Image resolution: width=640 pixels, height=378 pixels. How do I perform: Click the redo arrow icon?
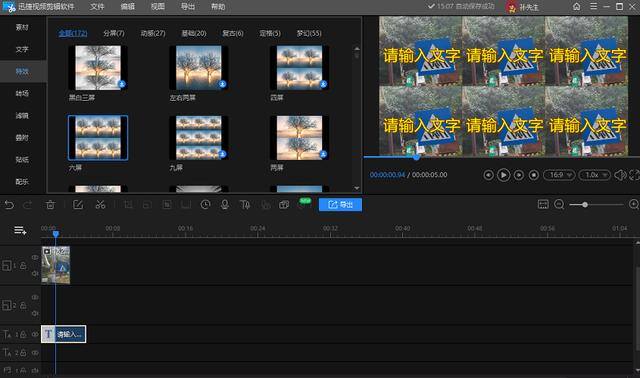[28, 205]
